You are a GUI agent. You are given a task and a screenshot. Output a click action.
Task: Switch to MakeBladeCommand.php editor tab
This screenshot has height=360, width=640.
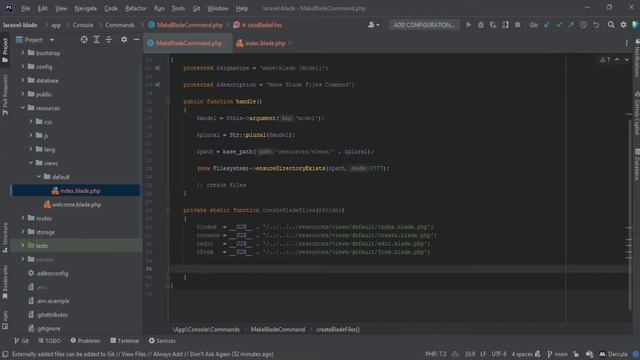coord(188,43)
